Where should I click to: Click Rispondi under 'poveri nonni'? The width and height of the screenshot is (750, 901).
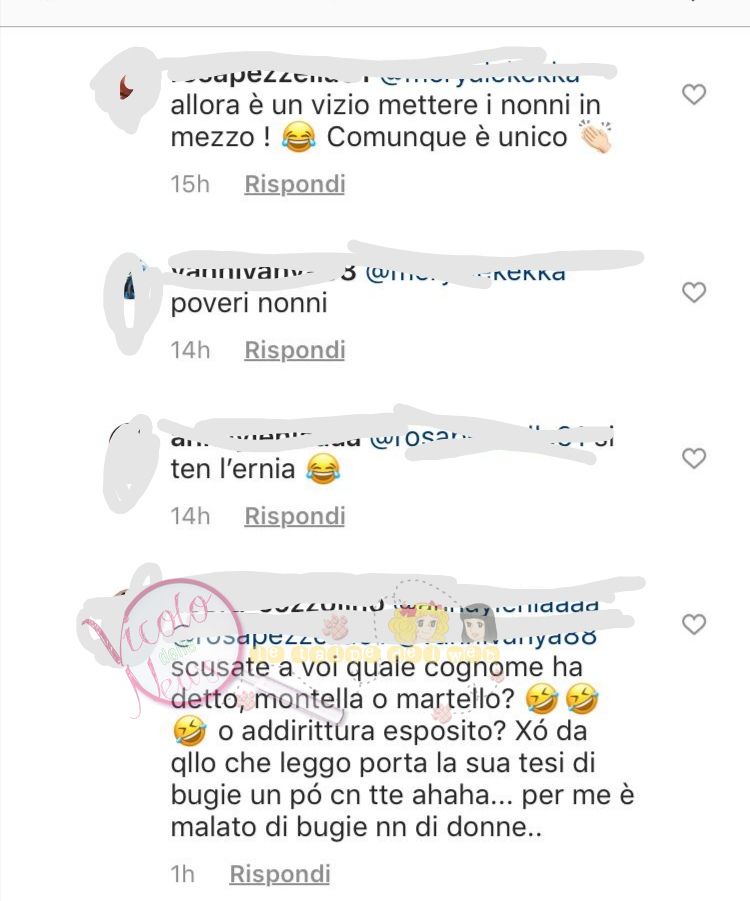coord(295,350)
